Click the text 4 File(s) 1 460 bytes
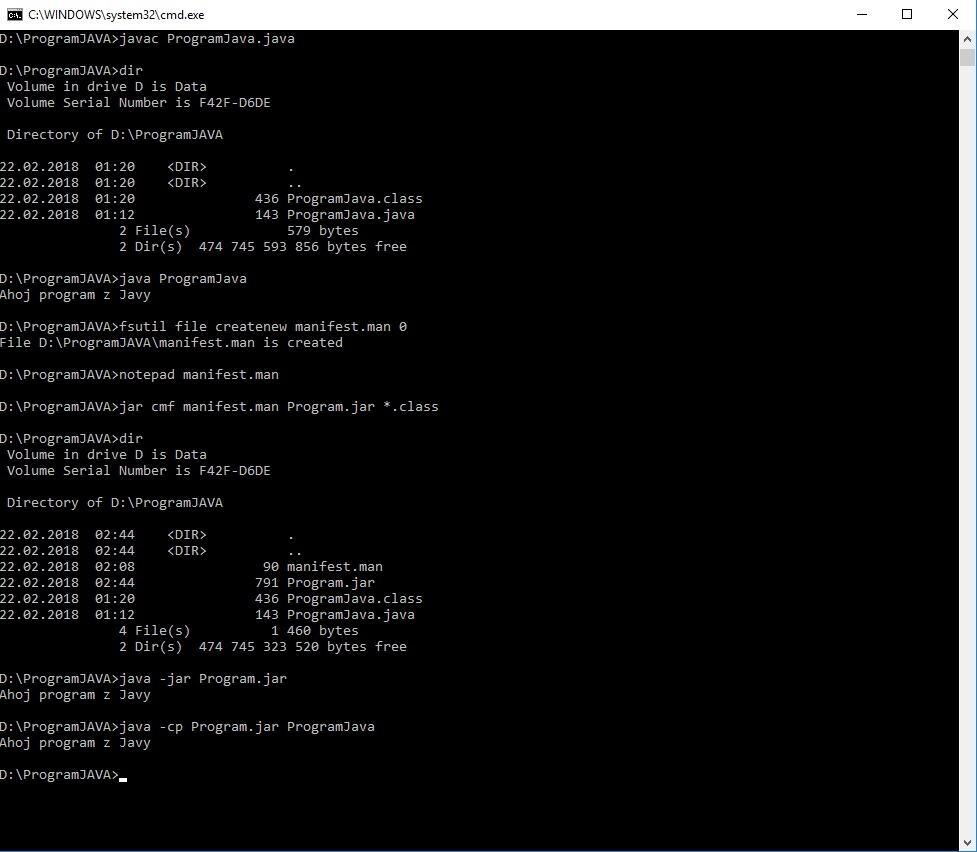Image resolution: width=977 pixels, height=852 pixels. [x=239, y=631]
